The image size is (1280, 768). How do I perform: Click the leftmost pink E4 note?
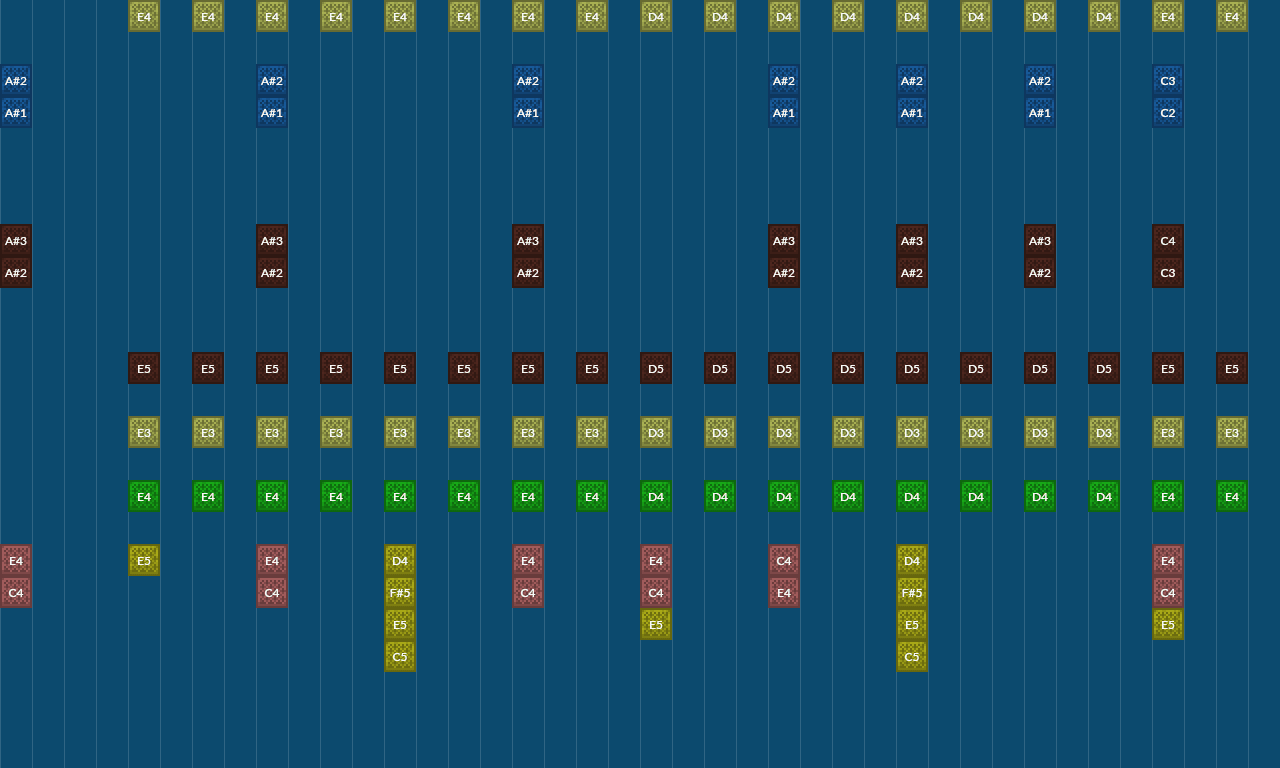pyautogui.click(x=16, y=561)
